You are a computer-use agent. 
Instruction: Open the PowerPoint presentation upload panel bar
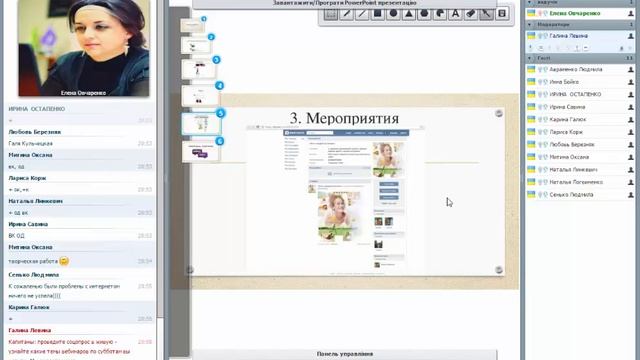(344, 3)
